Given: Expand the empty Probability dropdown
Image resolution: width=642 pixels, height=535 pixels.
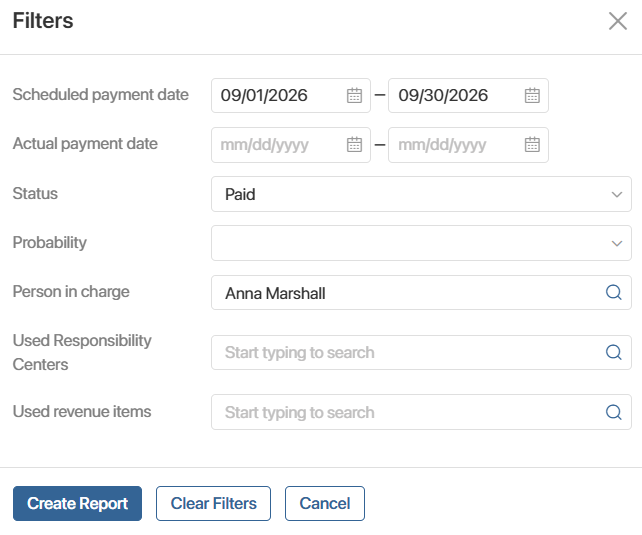Looking at the screenshot, I should pyautogui.click(x=421, y=243).
